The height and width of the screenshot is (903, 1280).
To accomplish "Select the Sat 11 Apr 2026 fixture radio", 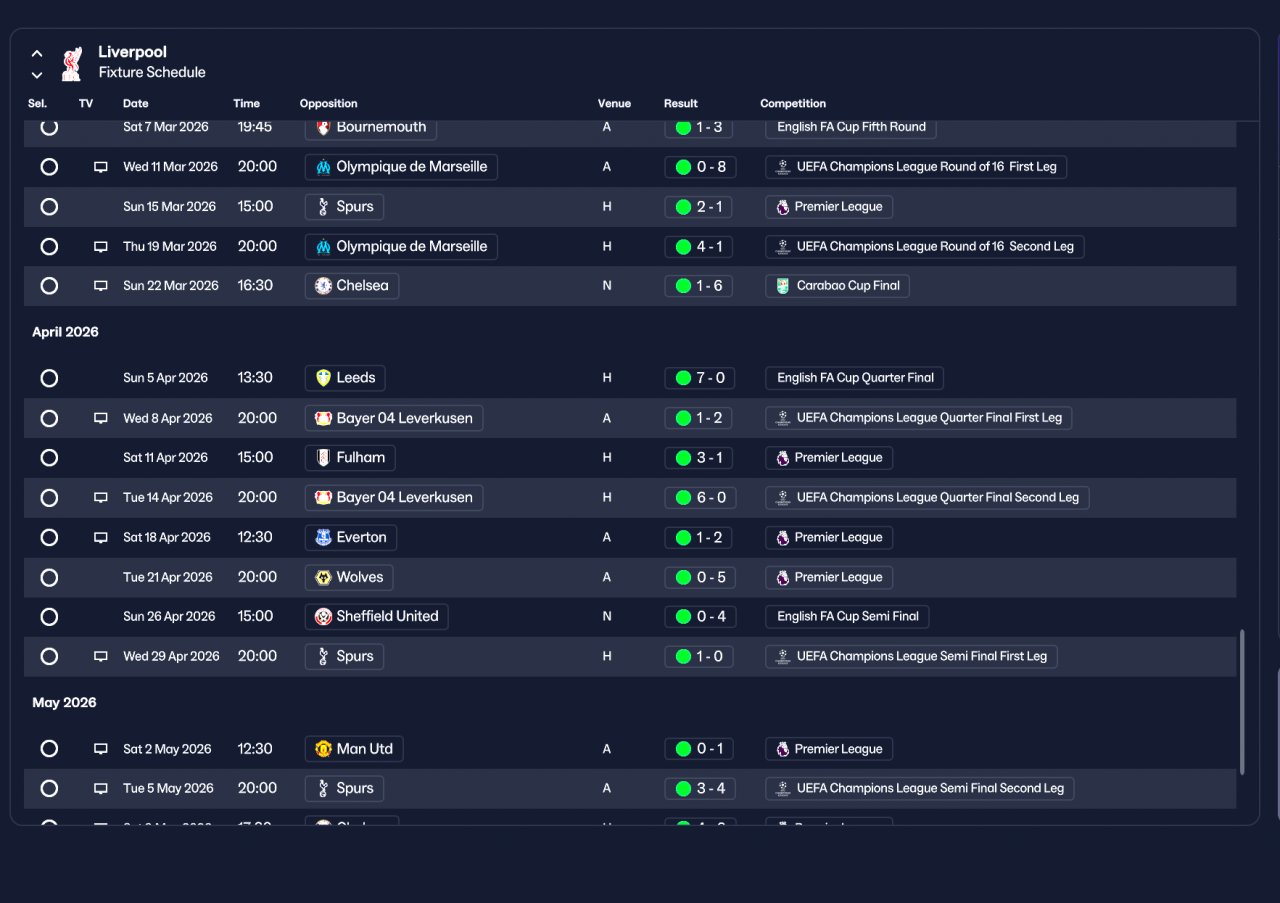I will tap(49, 458).
